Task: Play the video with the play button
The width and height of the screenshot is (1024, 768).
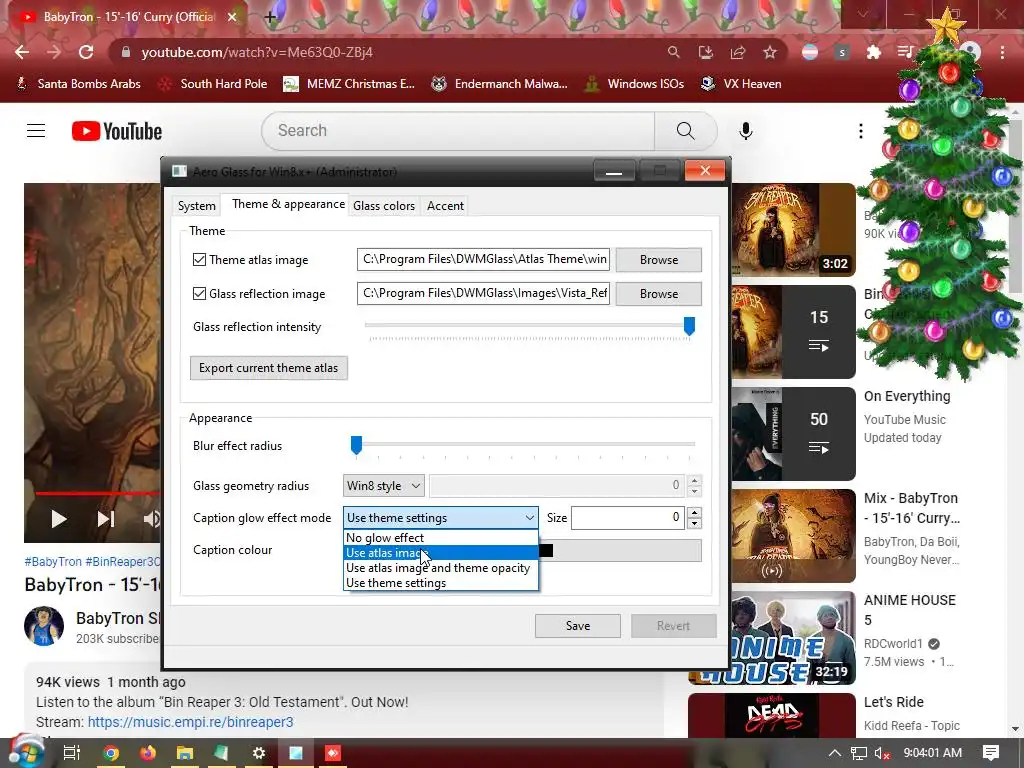Action: point(59,519)
